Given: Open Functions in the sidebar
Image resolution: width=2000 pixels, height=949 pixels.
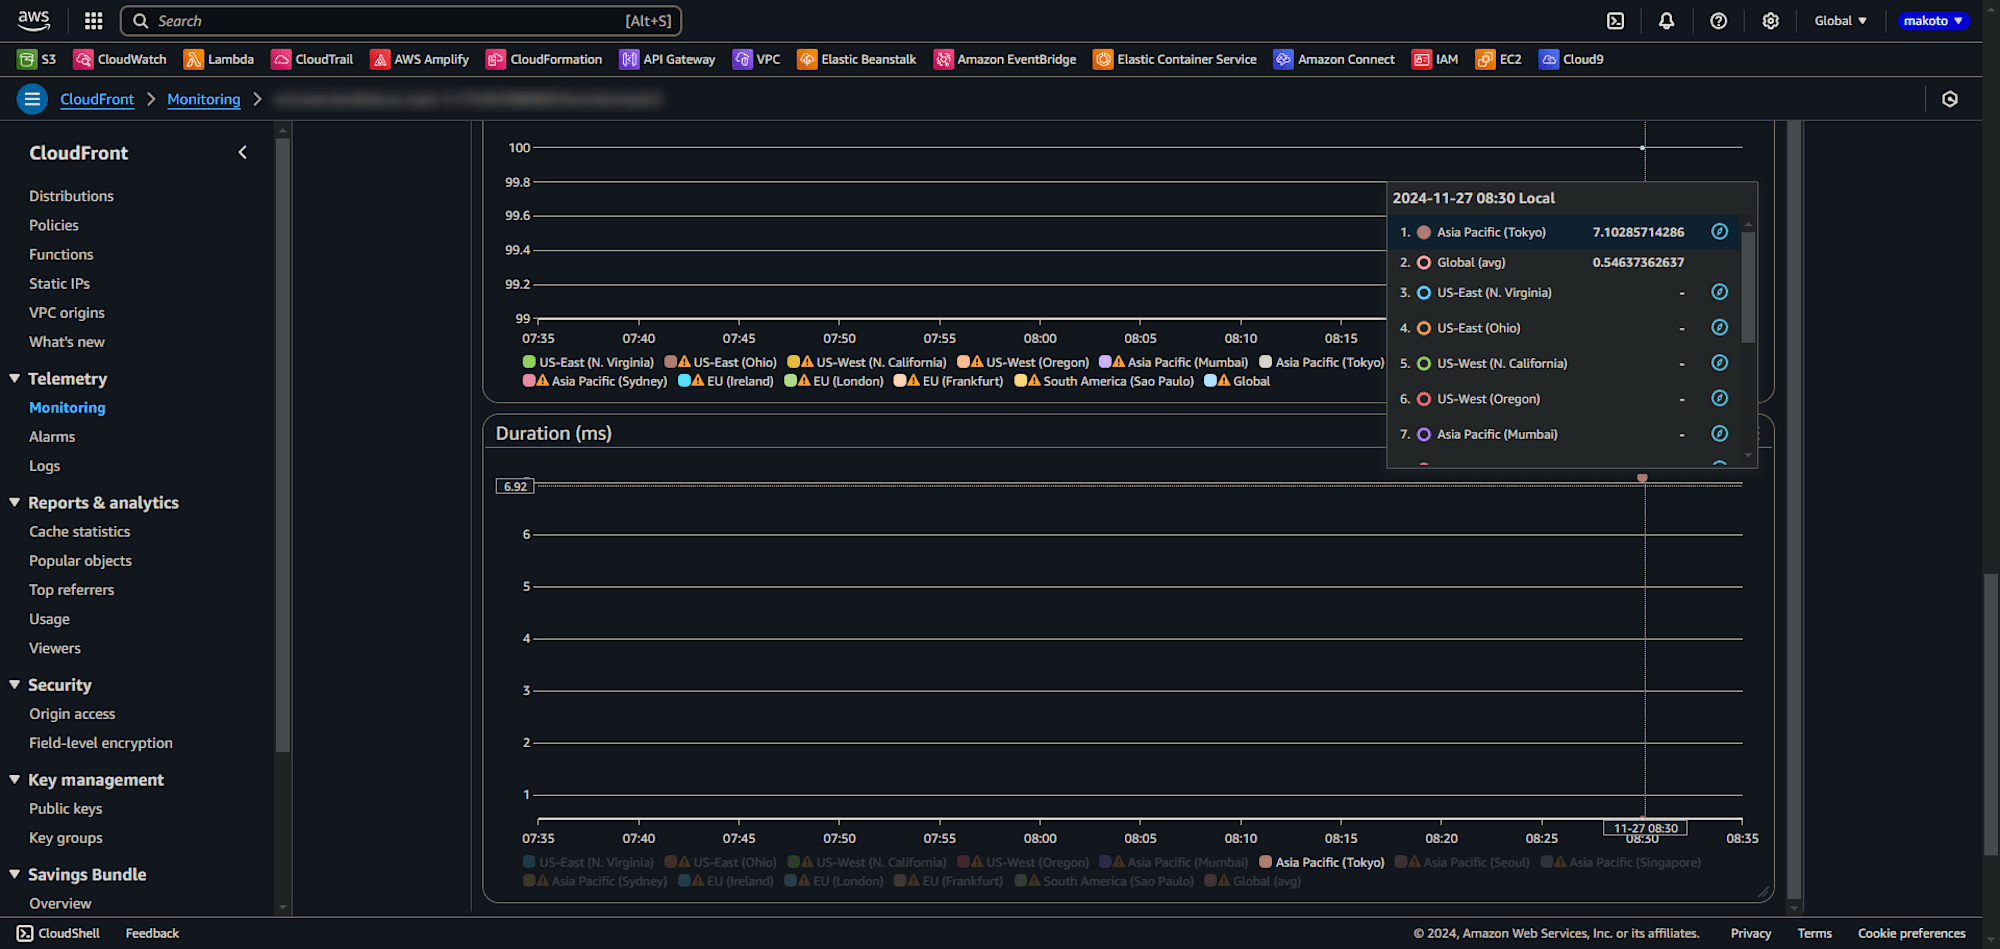Looking at the screenshot, I should 61,254.
